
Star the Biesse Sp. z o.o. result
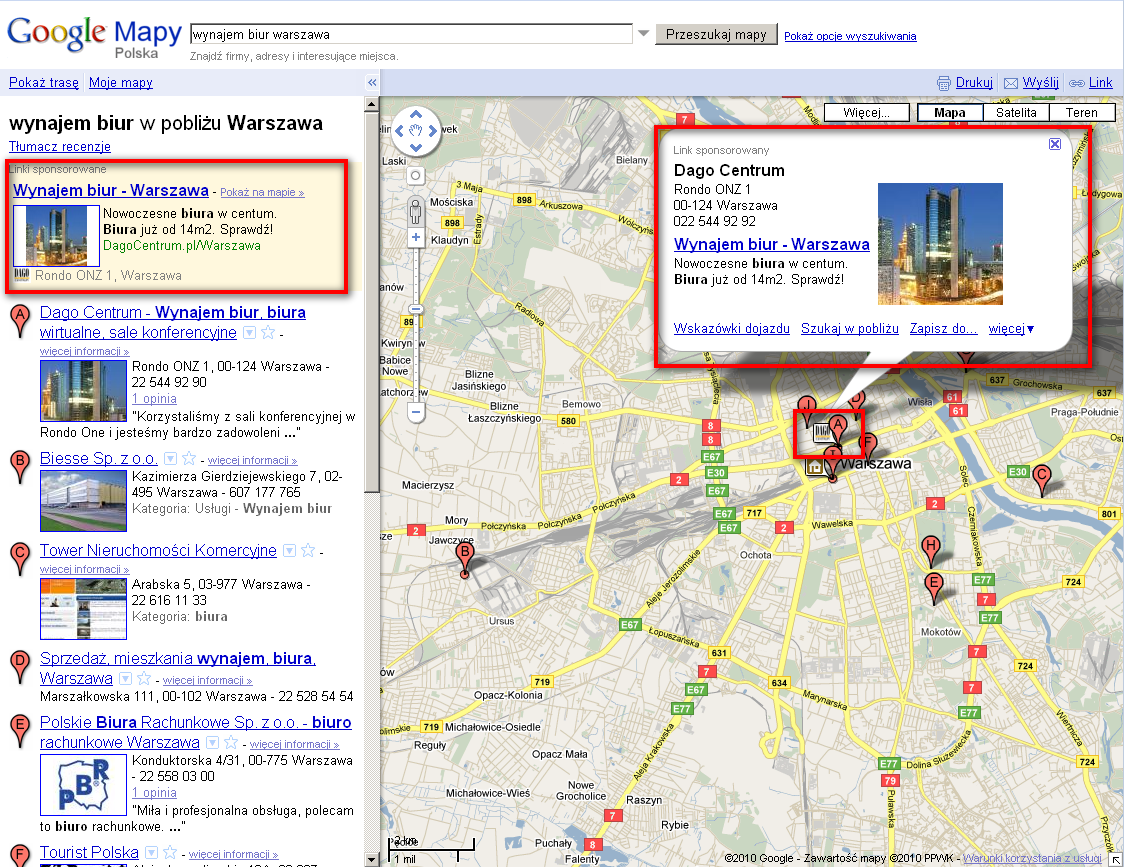tap(189, 458)
